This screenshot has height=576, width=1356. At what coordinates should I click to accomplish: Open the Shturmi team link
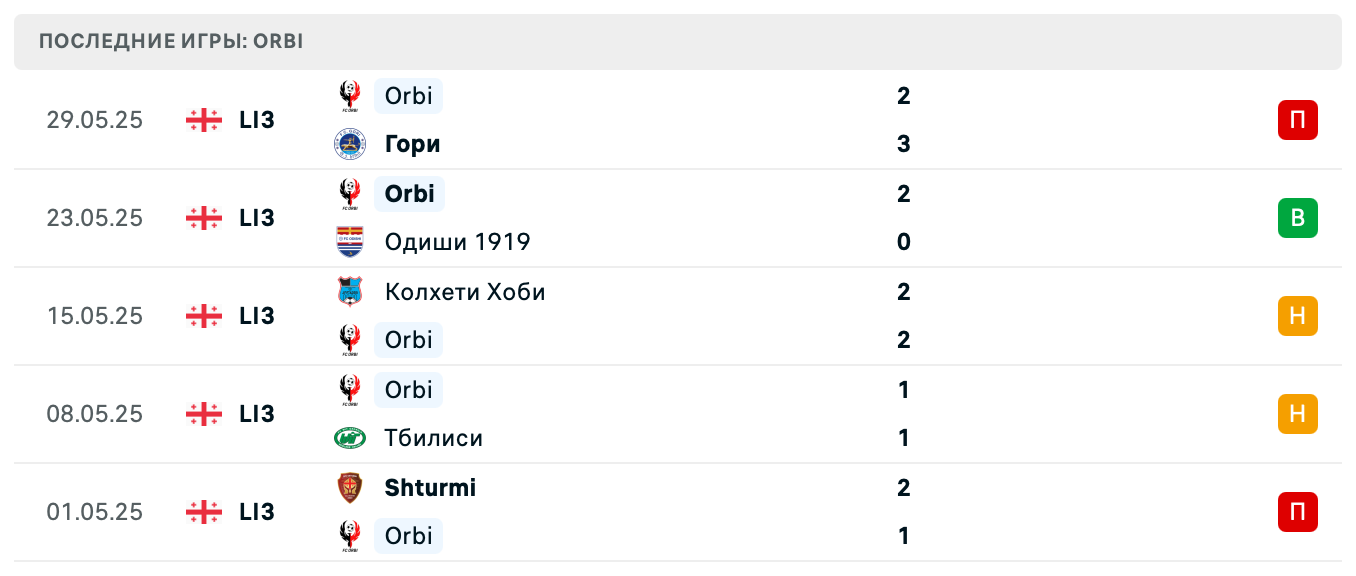point(430,488)
